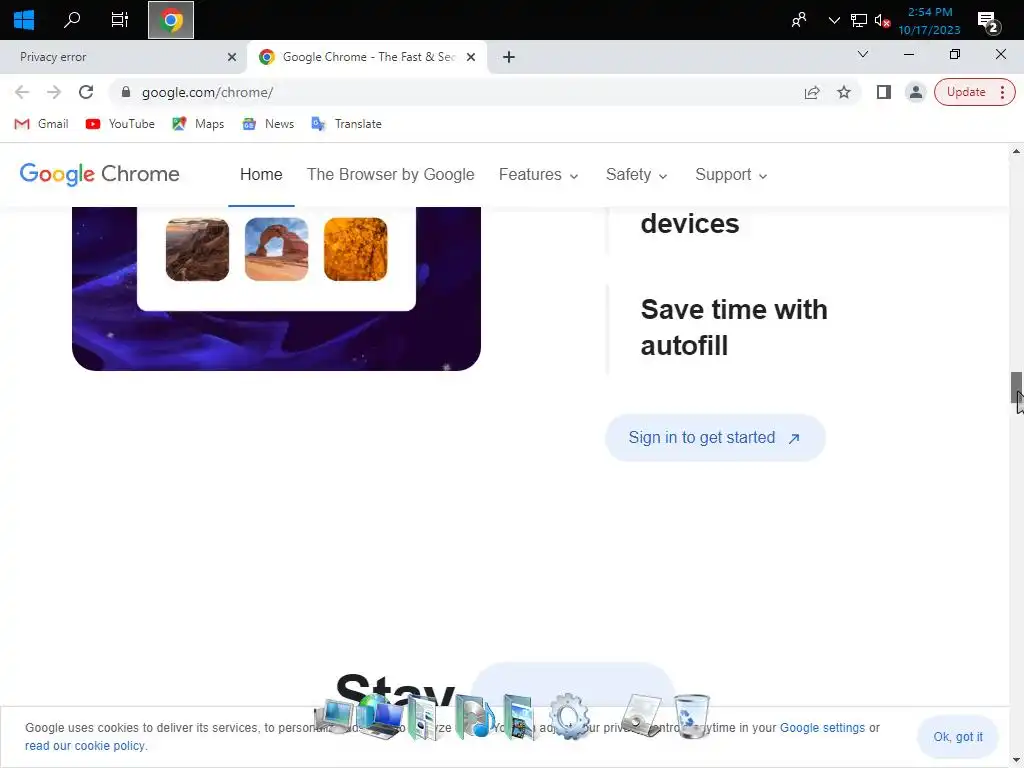This screenshot has height=768, width=1024.
Task: Open the Computer icon in the dock
Action: tap(334, 716)
